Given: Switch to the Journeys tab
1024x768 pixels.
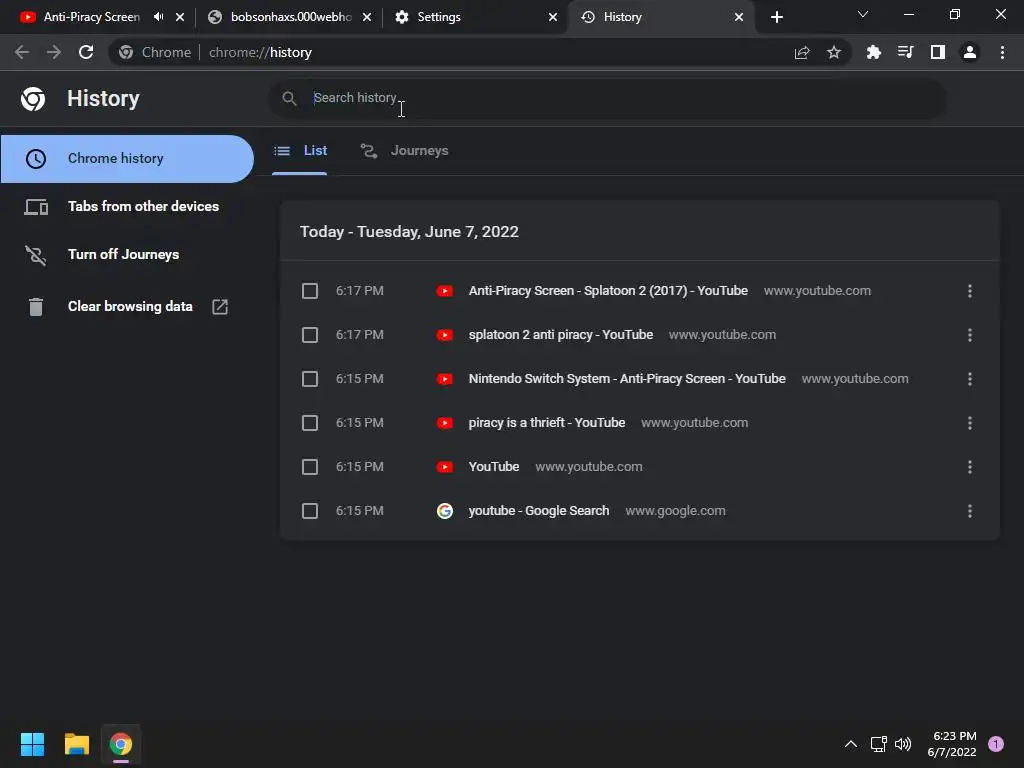Looking at the screenshot, I should [x=405, y=151].
